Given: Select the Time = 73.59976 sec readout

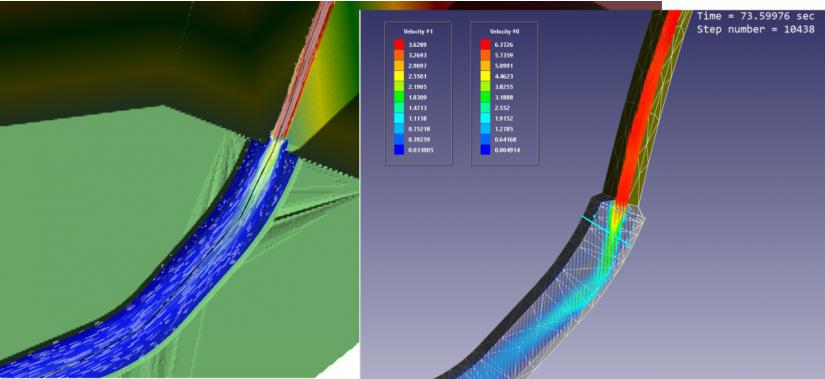Looking at the screenshot, I should coord(756,16).
